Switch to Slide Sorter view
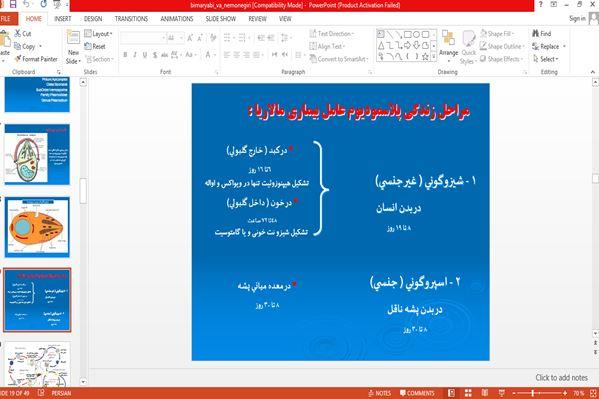The image size is (599, 399). pos(468,393)
